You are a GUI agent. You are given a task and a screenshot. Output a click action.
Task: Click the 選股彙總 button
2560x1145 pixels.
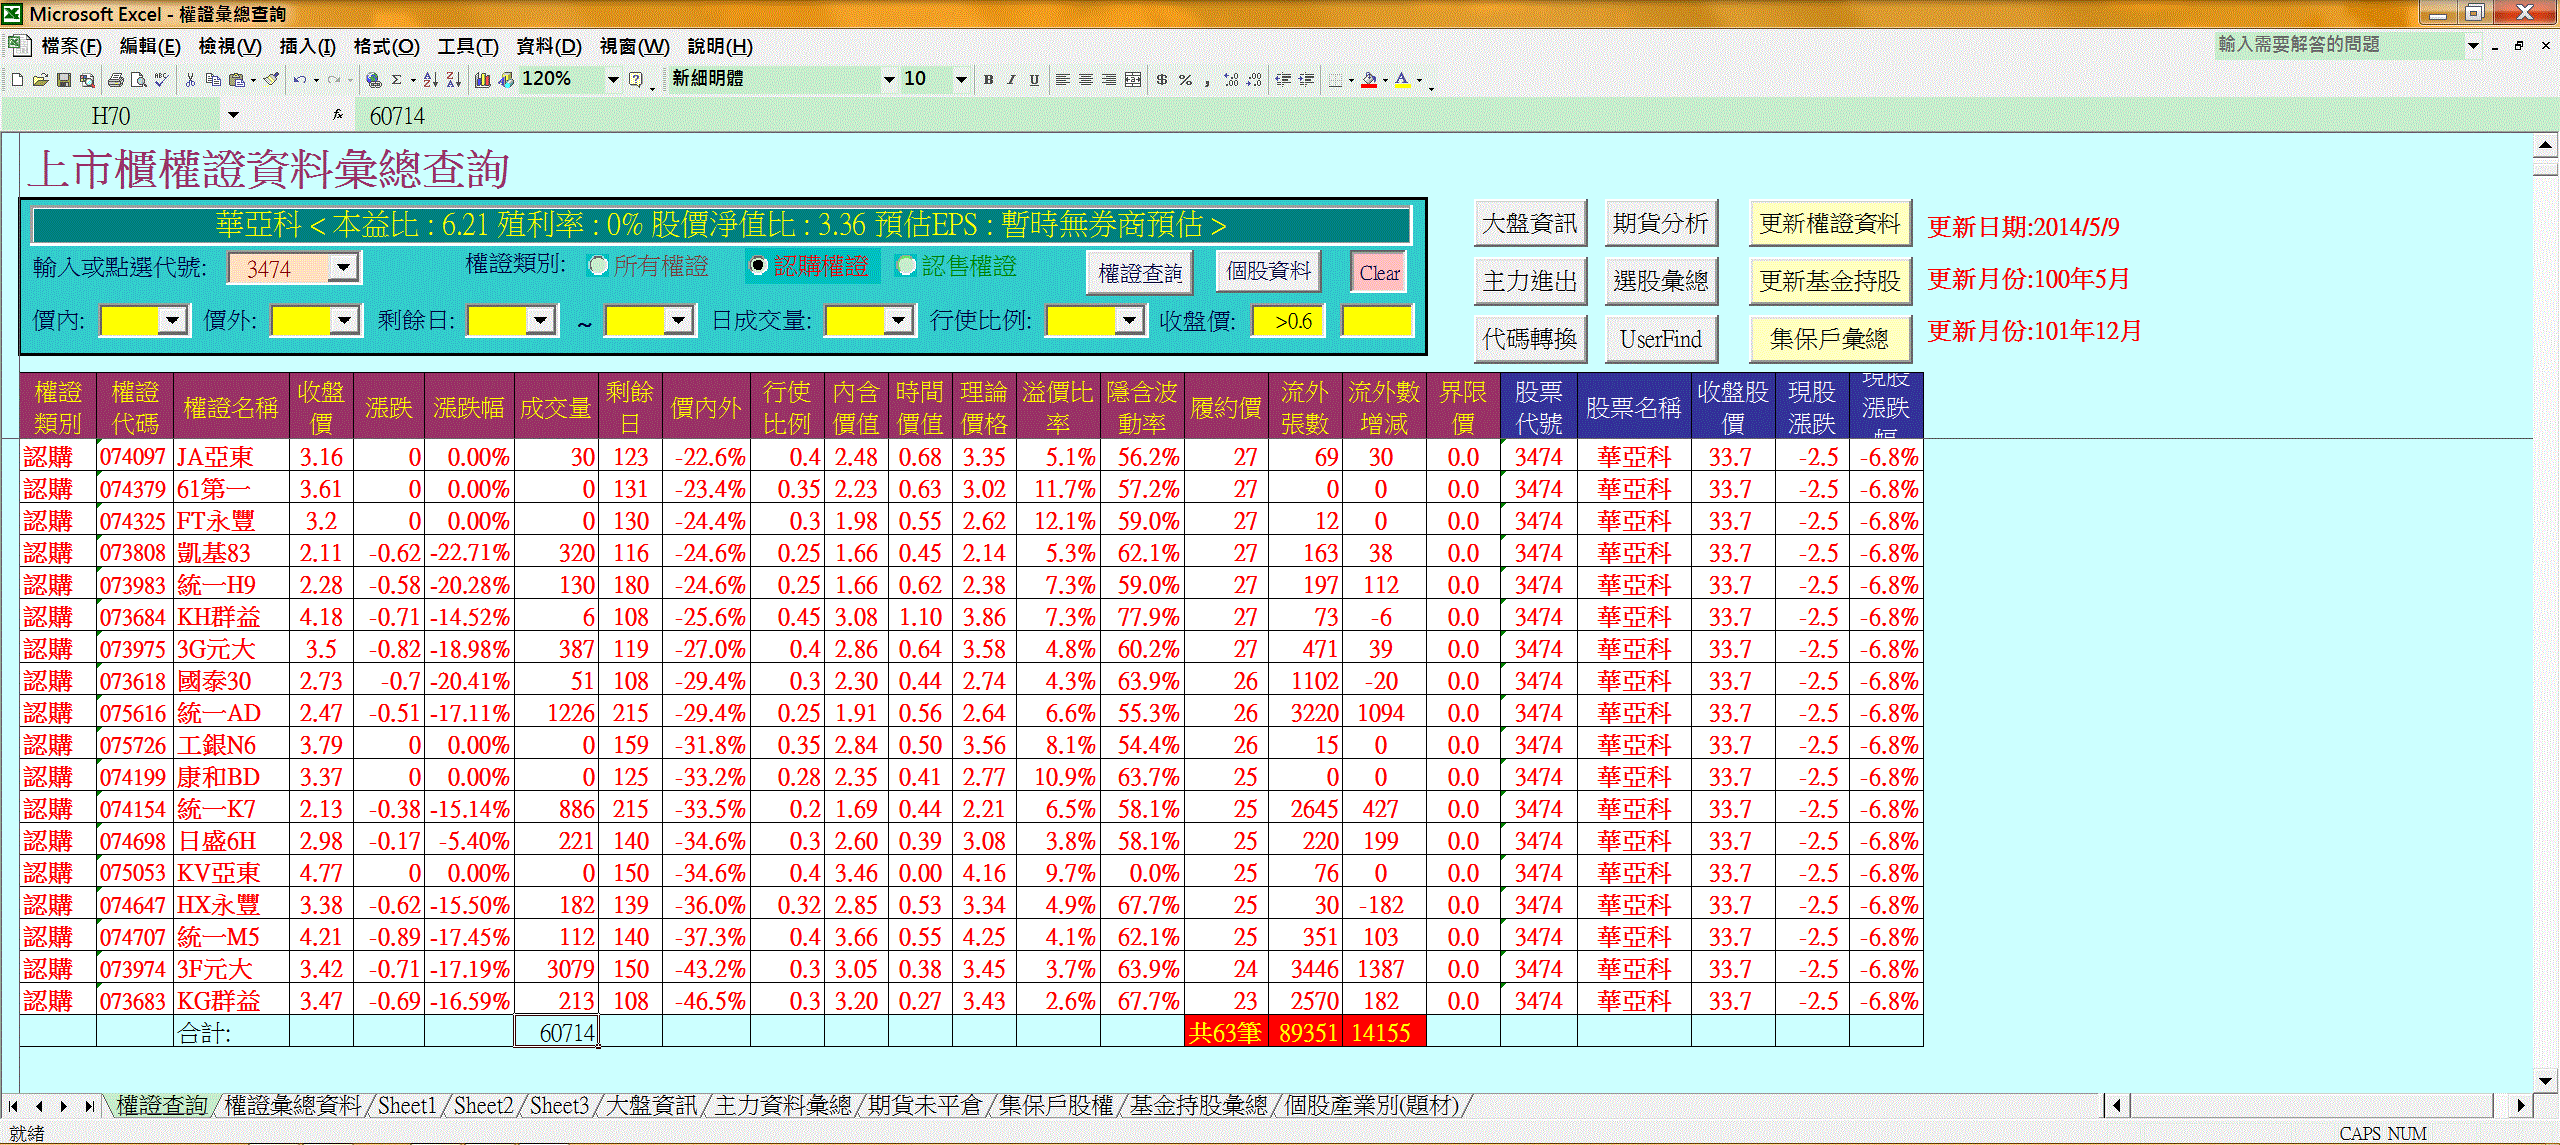point(1660,282)
